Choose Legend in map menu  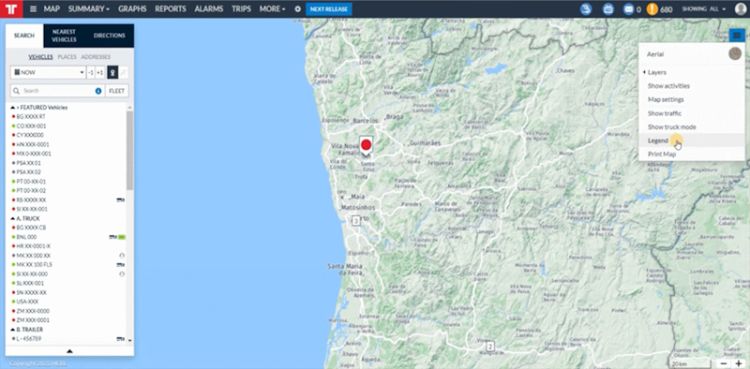coord(658,141)
